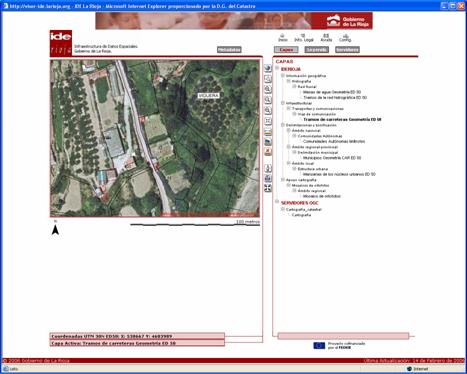This screenshot has width=467, height=374.
Task: Click the FEDER European flag logo
Action: (x=319, y=346)
